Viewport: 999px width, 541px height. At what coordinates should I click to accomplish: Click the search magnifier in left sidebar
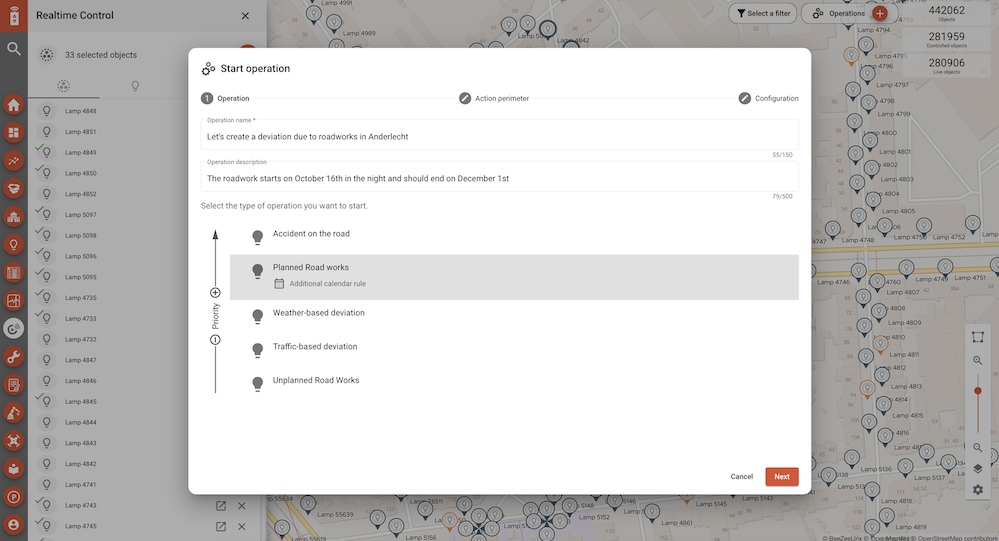(x=14, y=48)
